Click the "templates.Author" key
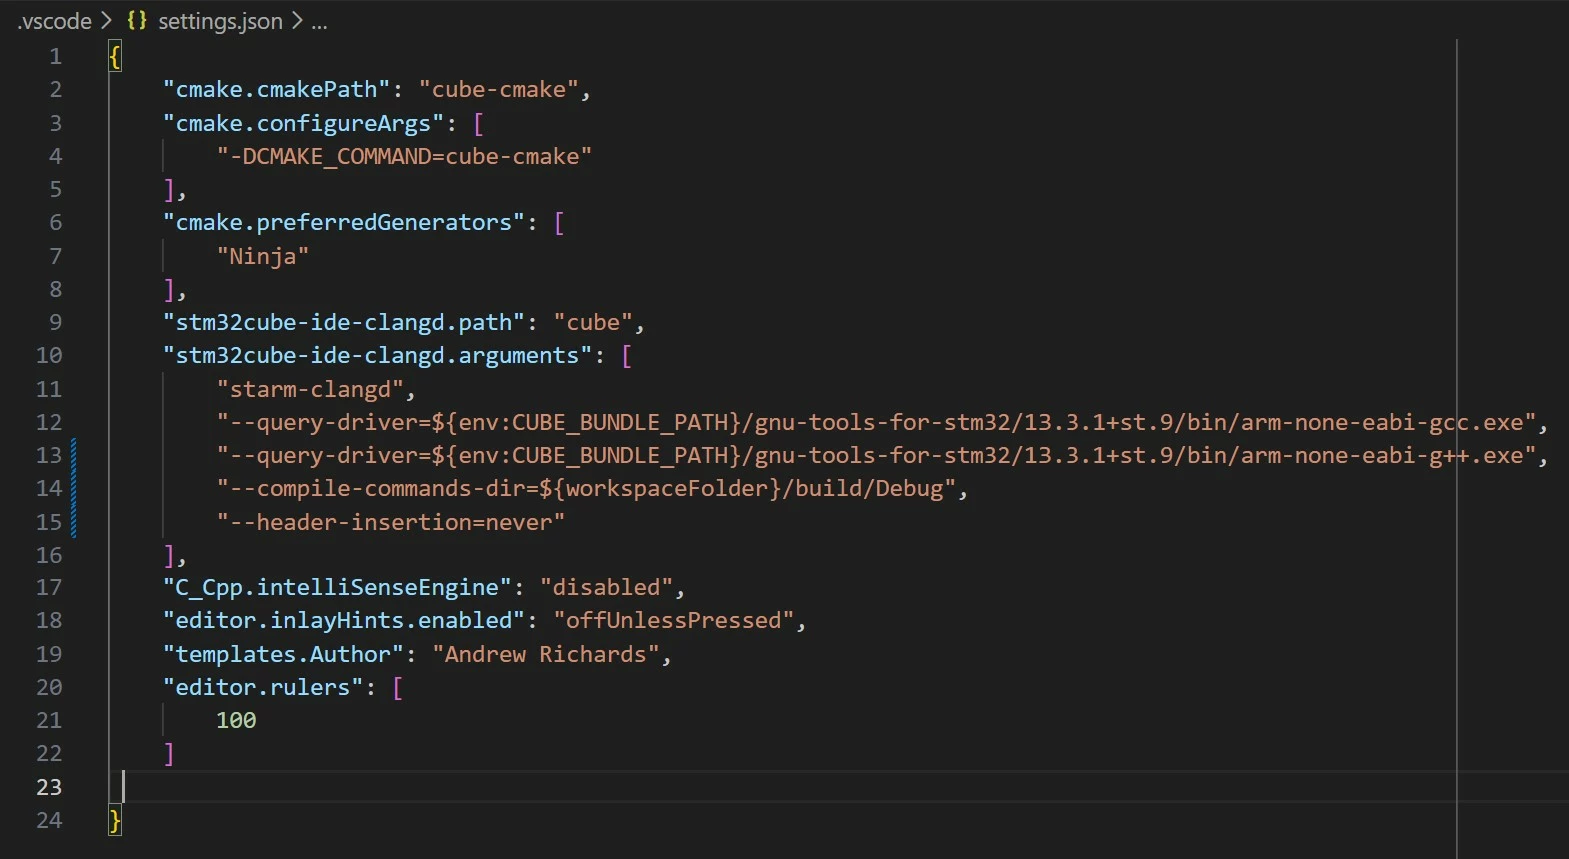The width and height of the screenshot is (1569, 859). coord(283,654)
